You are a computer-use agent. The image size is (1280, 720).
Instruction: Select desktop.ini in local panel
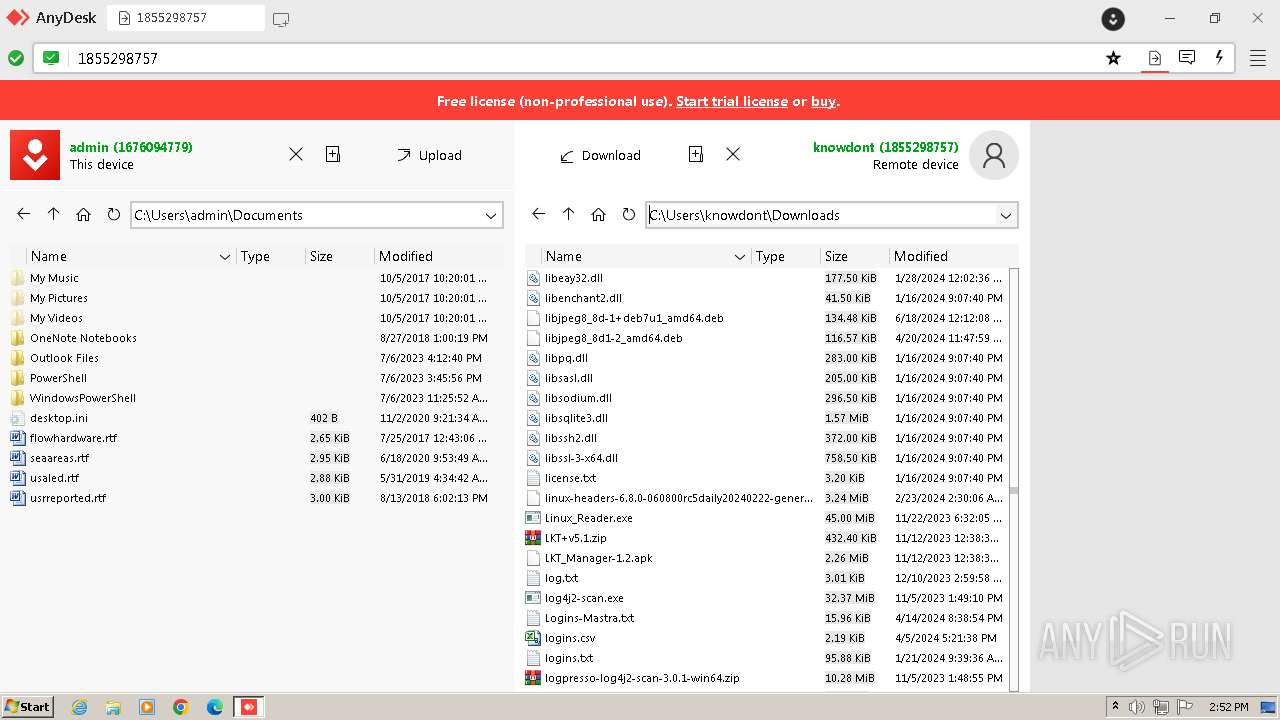(59, 418)
